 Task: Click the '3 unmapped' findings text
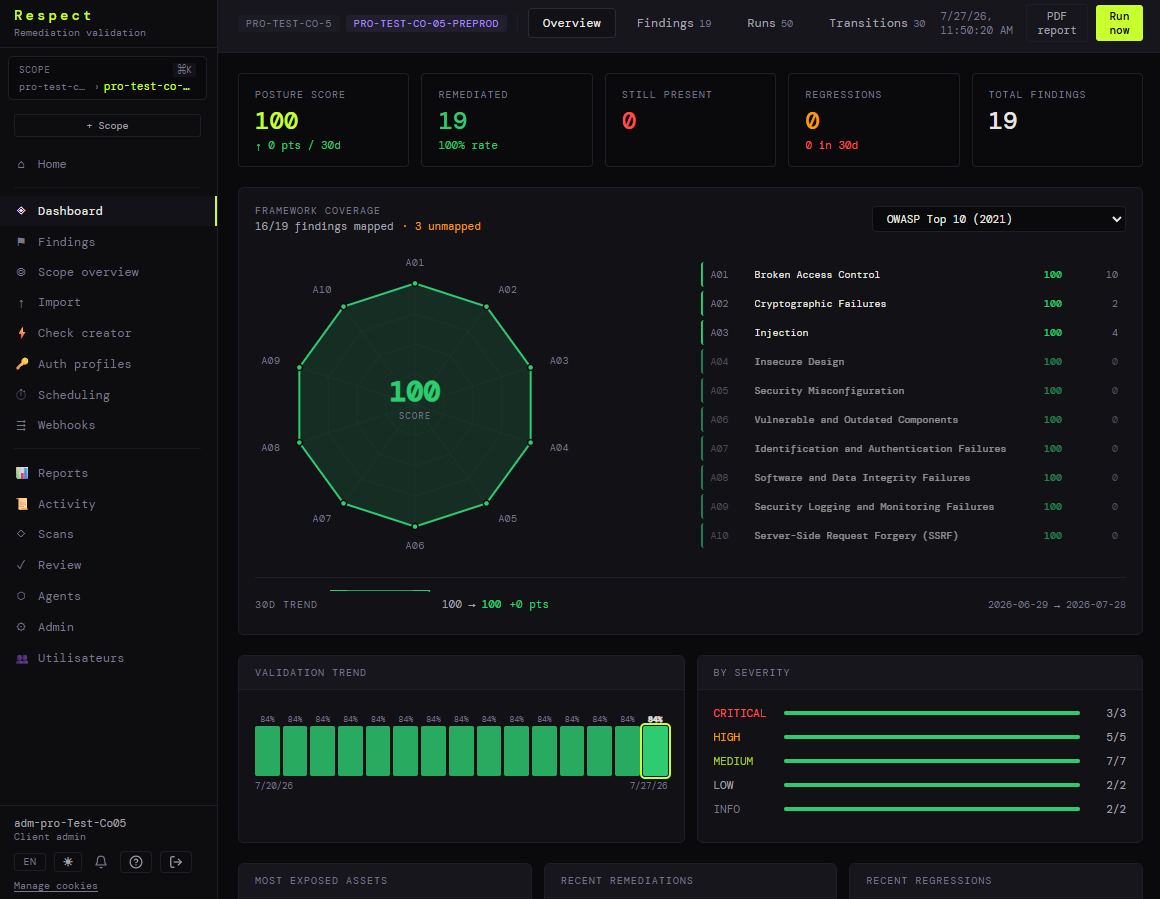(x=448, y=226)
